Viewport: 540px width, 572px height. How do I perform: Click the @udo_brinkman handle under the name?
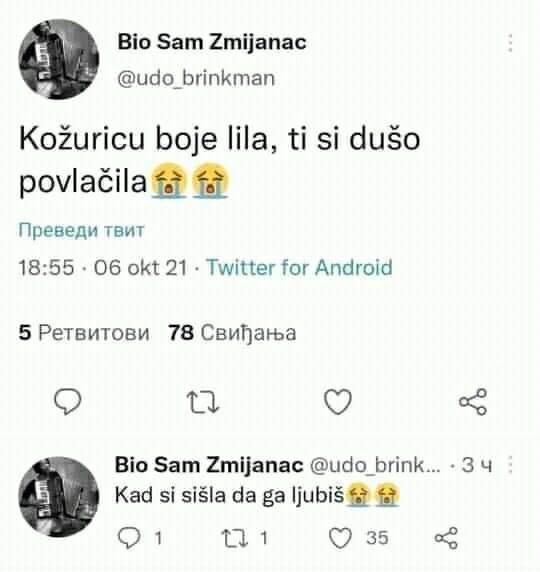pos(196,78)
